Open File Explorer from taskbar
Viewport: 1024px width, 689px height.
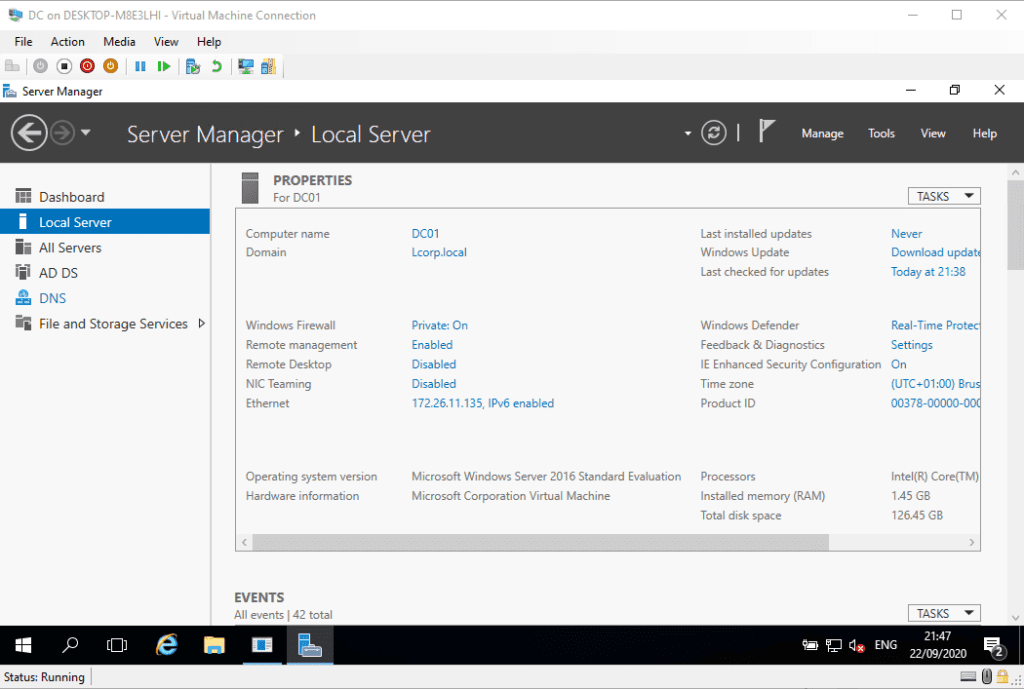pos(214,645)
